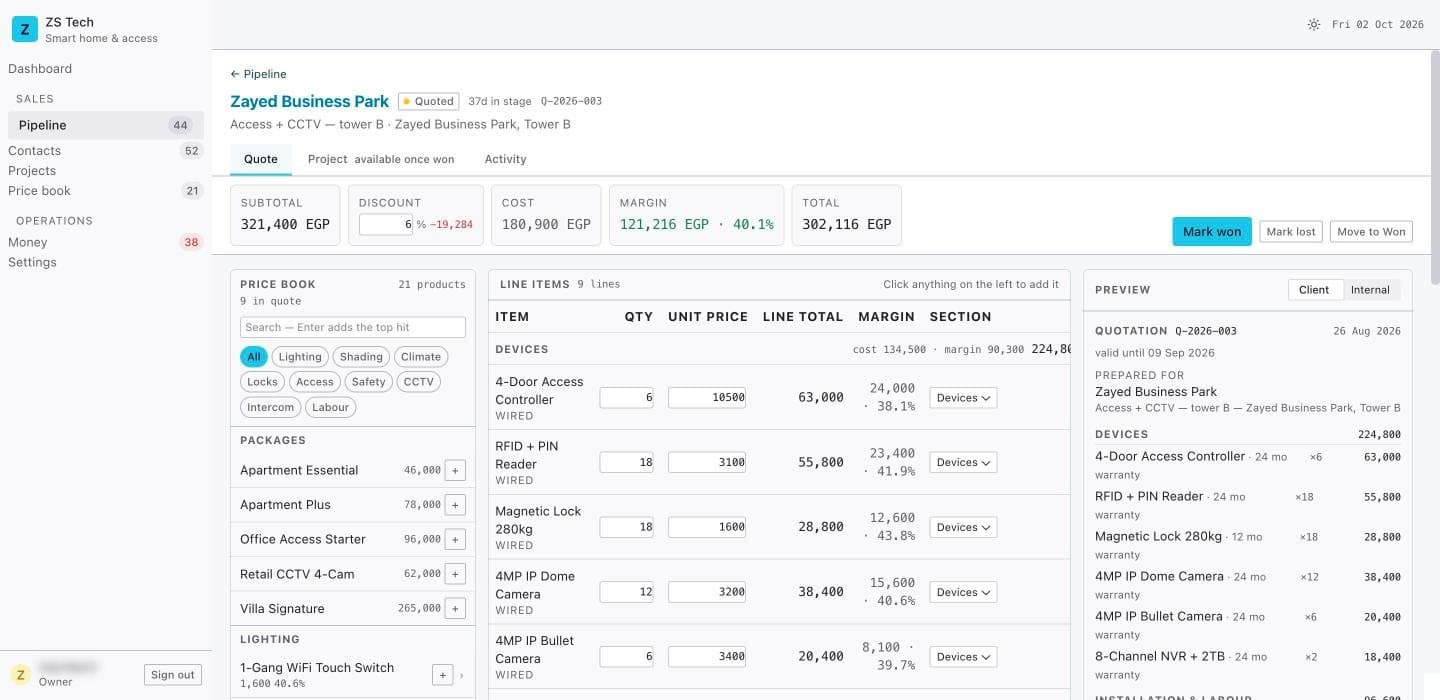
Task: Add Apartment Plus package with plus
Action: [x=455, y=505]
